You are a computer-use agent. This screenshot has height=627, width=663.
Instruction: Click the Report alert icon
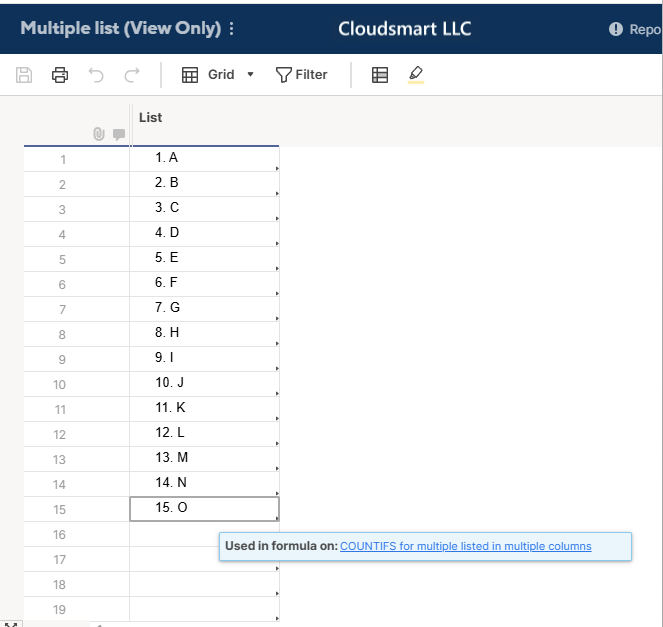point(616,29)
